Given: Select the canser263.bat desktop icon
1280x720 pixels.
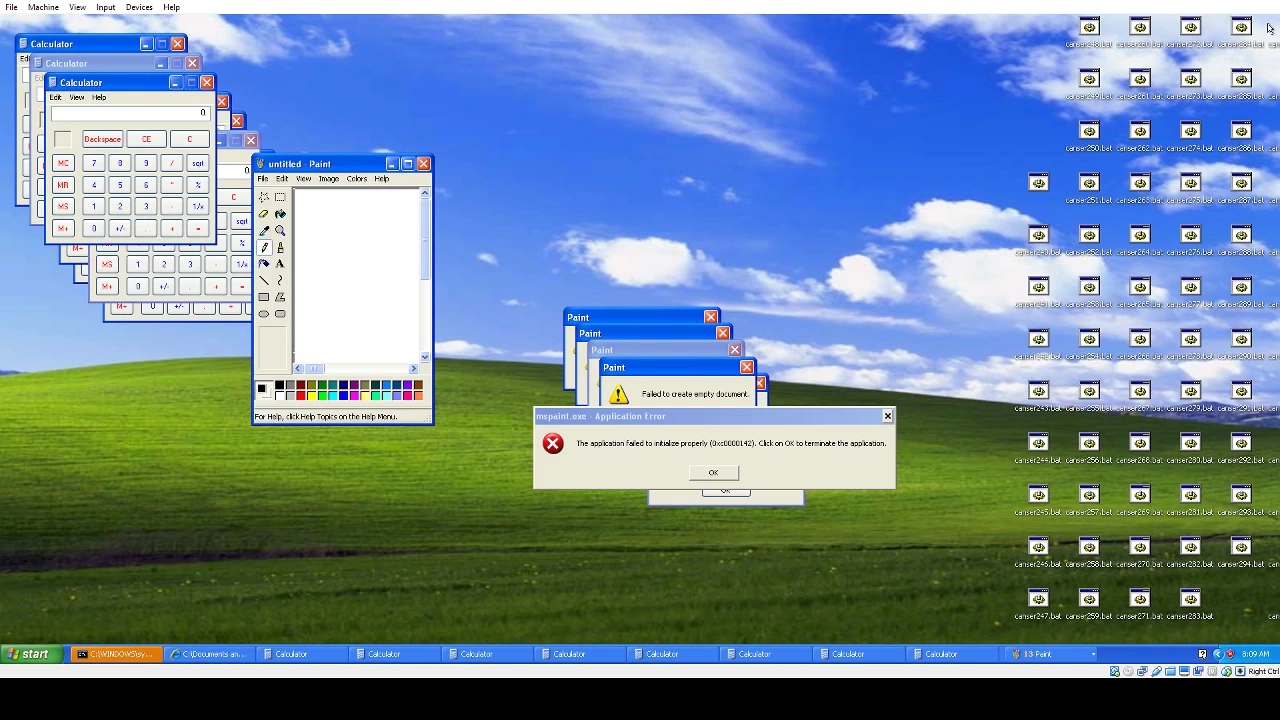Looking at the screenshot, I should click(x=1140, y=188).
